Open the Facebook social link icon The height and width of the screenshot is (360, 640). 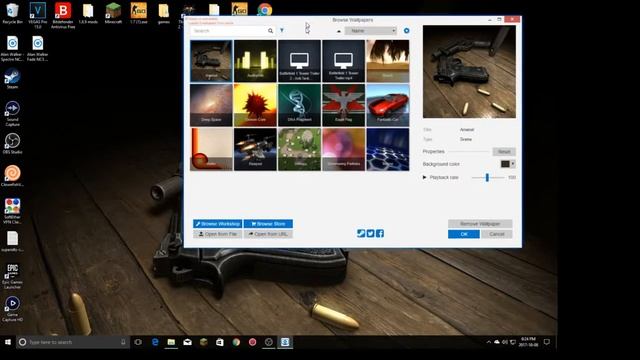coord(380,233)
